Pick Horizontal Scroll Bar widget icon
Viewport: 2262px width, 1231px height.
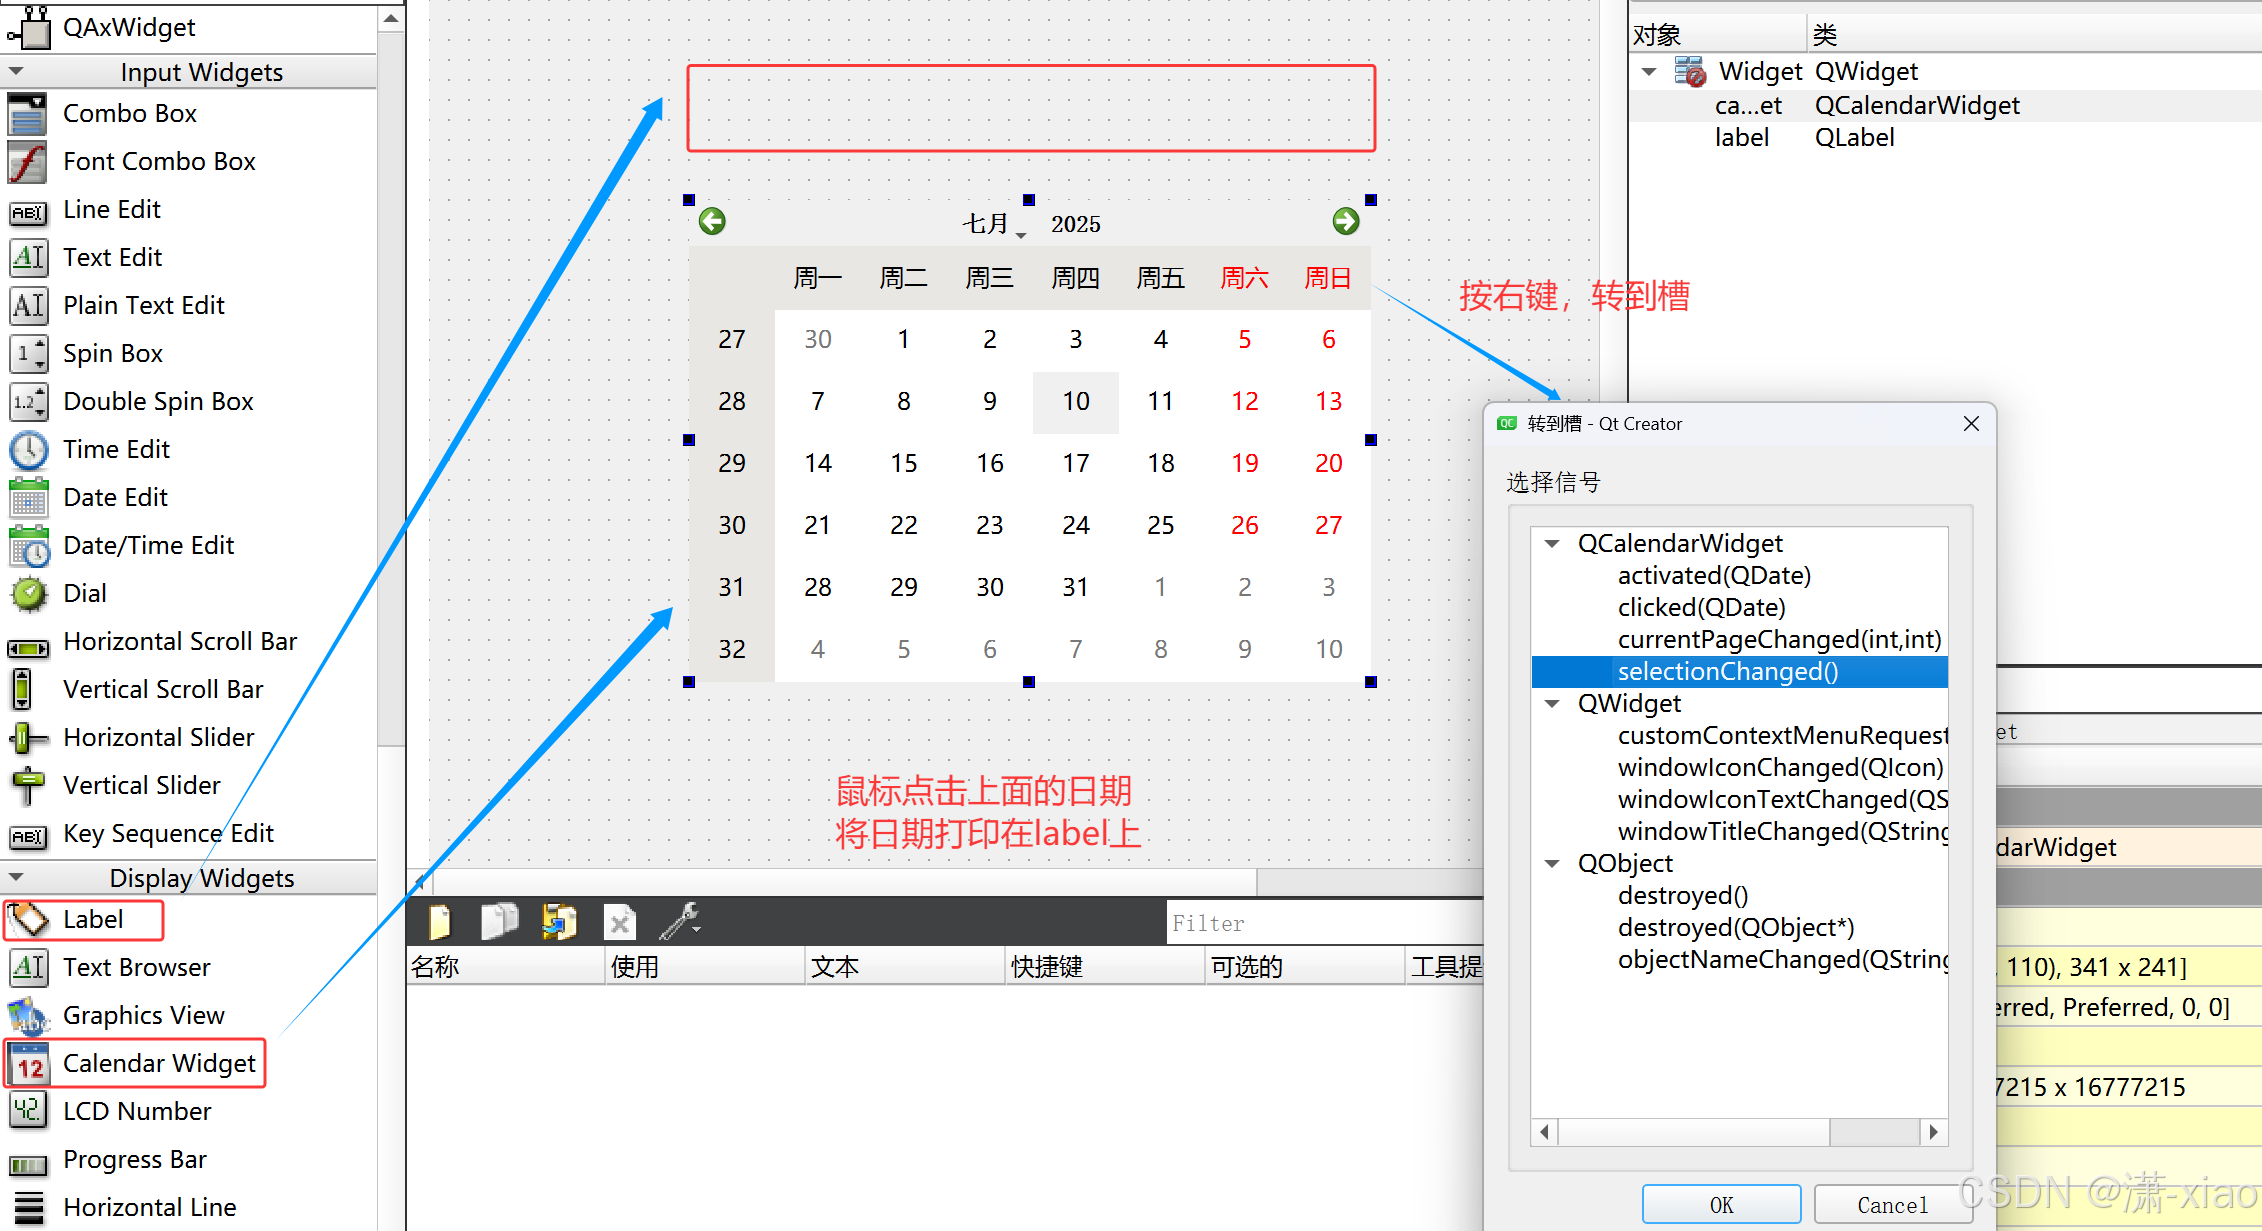pos(28,648)
